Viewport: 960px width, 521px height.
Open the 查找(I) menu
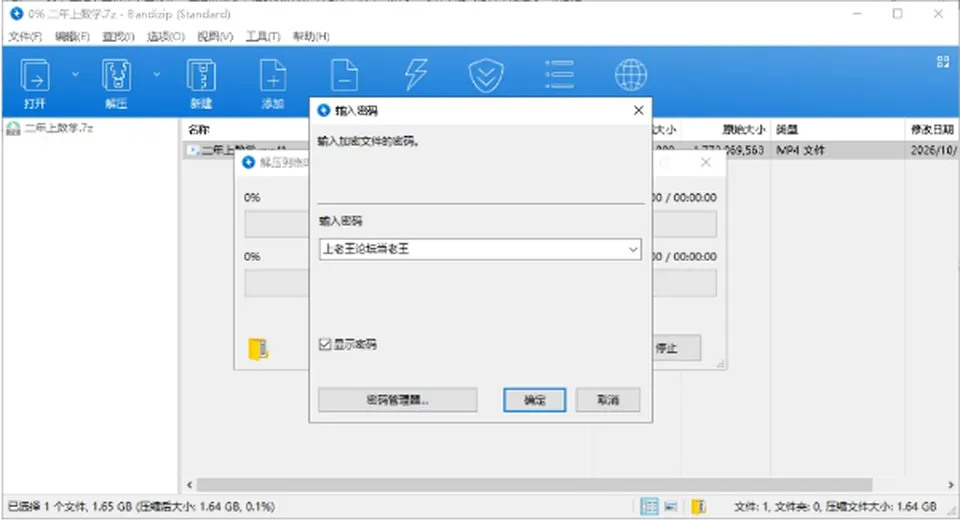pos(118,37)
